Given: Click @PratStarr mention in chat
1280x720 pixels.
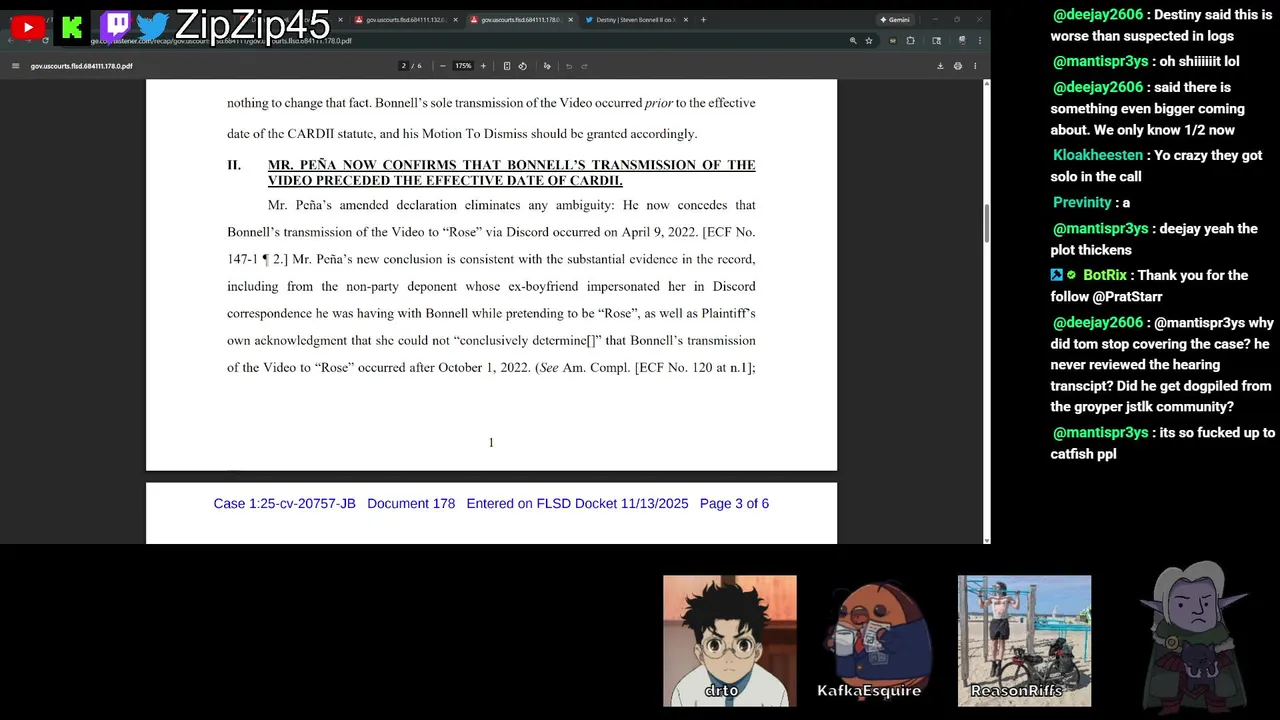Looking at the screenshot, I should coord(1139,296).
